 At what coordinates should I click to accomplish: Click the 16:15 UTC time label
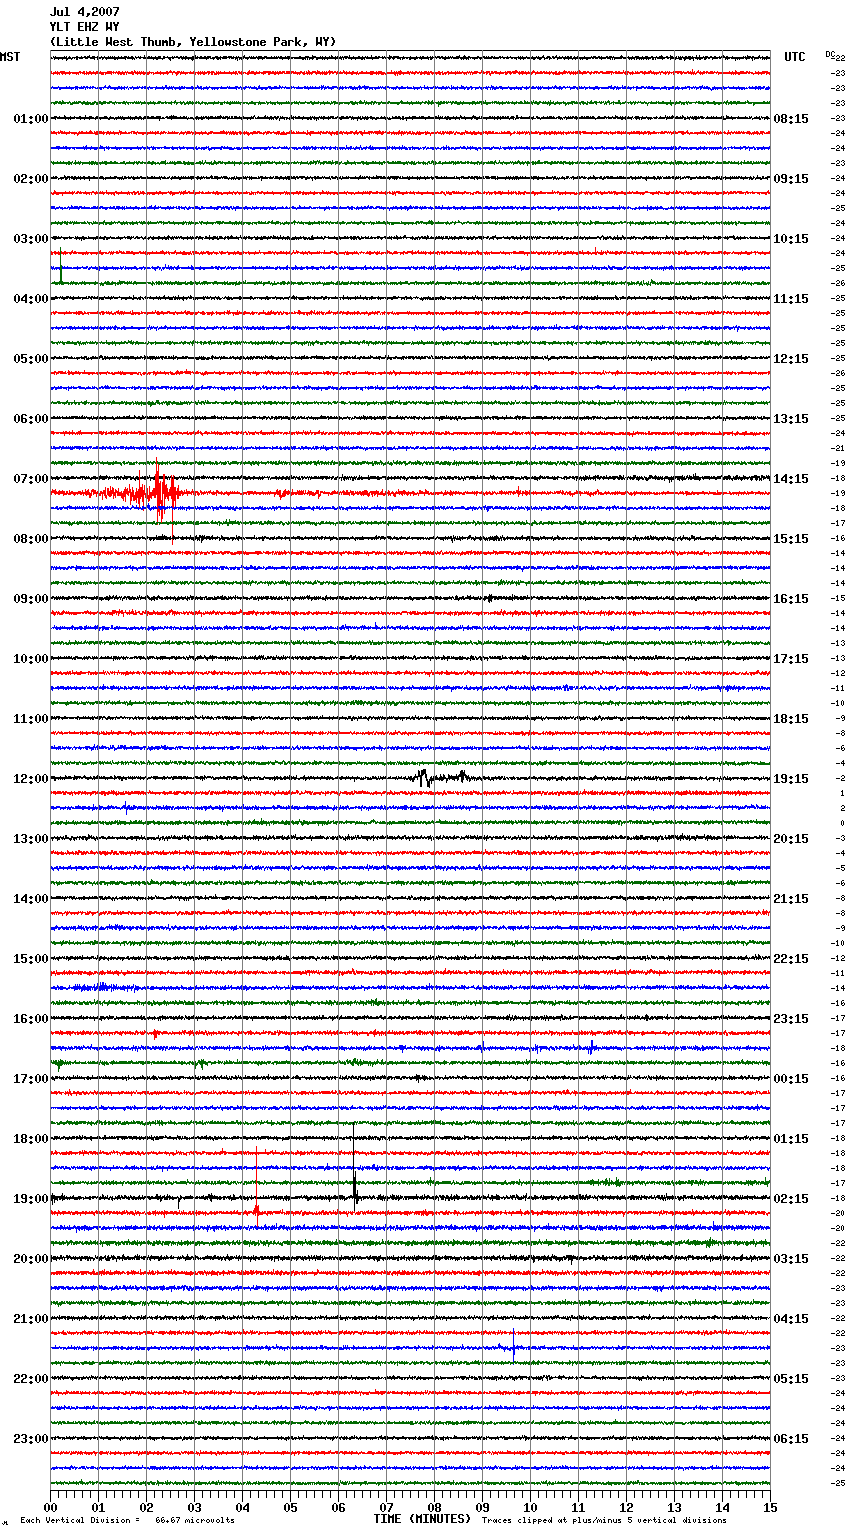click(x=791, y=599)
